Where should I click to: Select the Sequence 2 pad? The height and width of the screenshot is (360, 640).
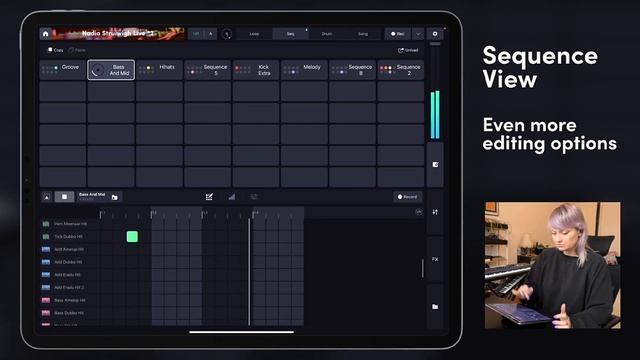pos(400,70)
